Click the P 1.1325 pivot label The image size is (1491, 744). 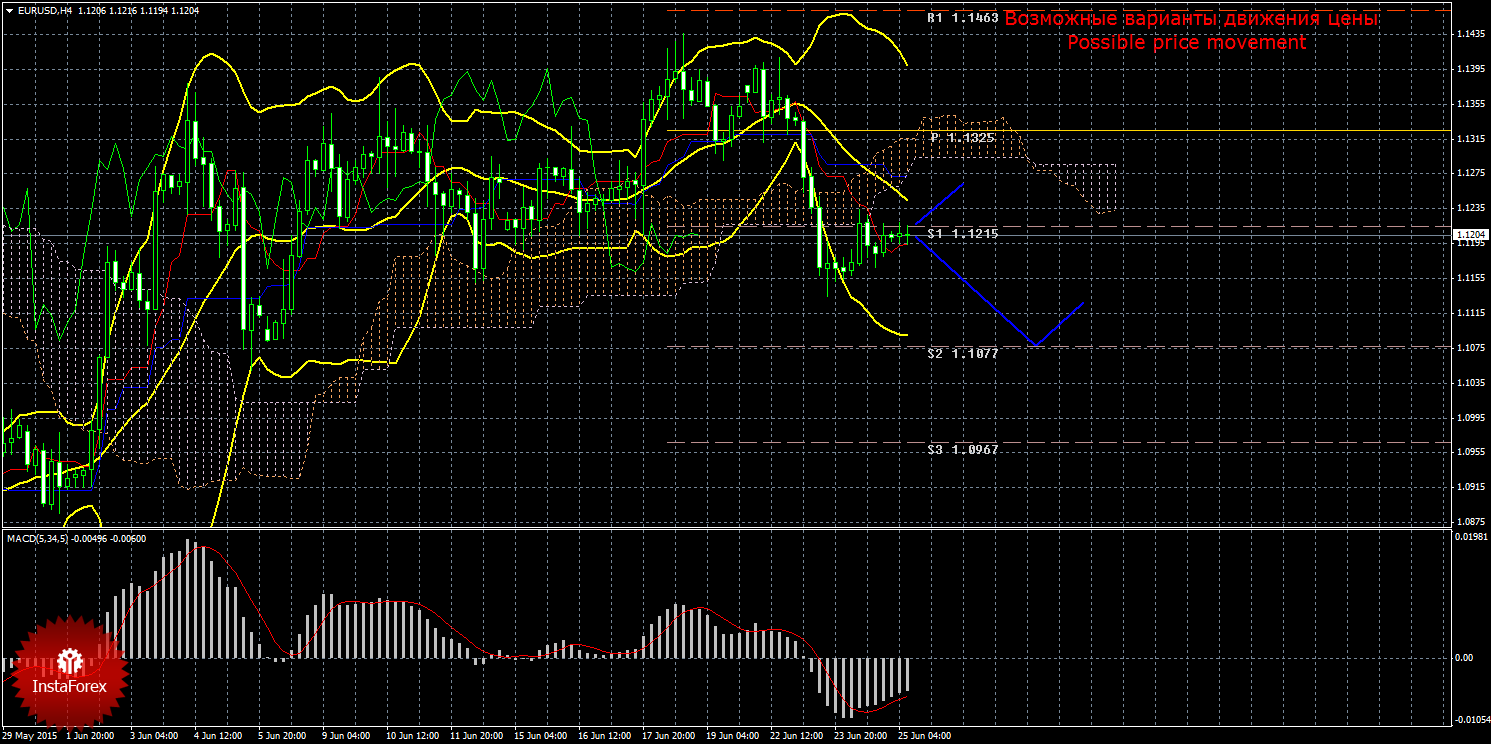coord(962,137)
